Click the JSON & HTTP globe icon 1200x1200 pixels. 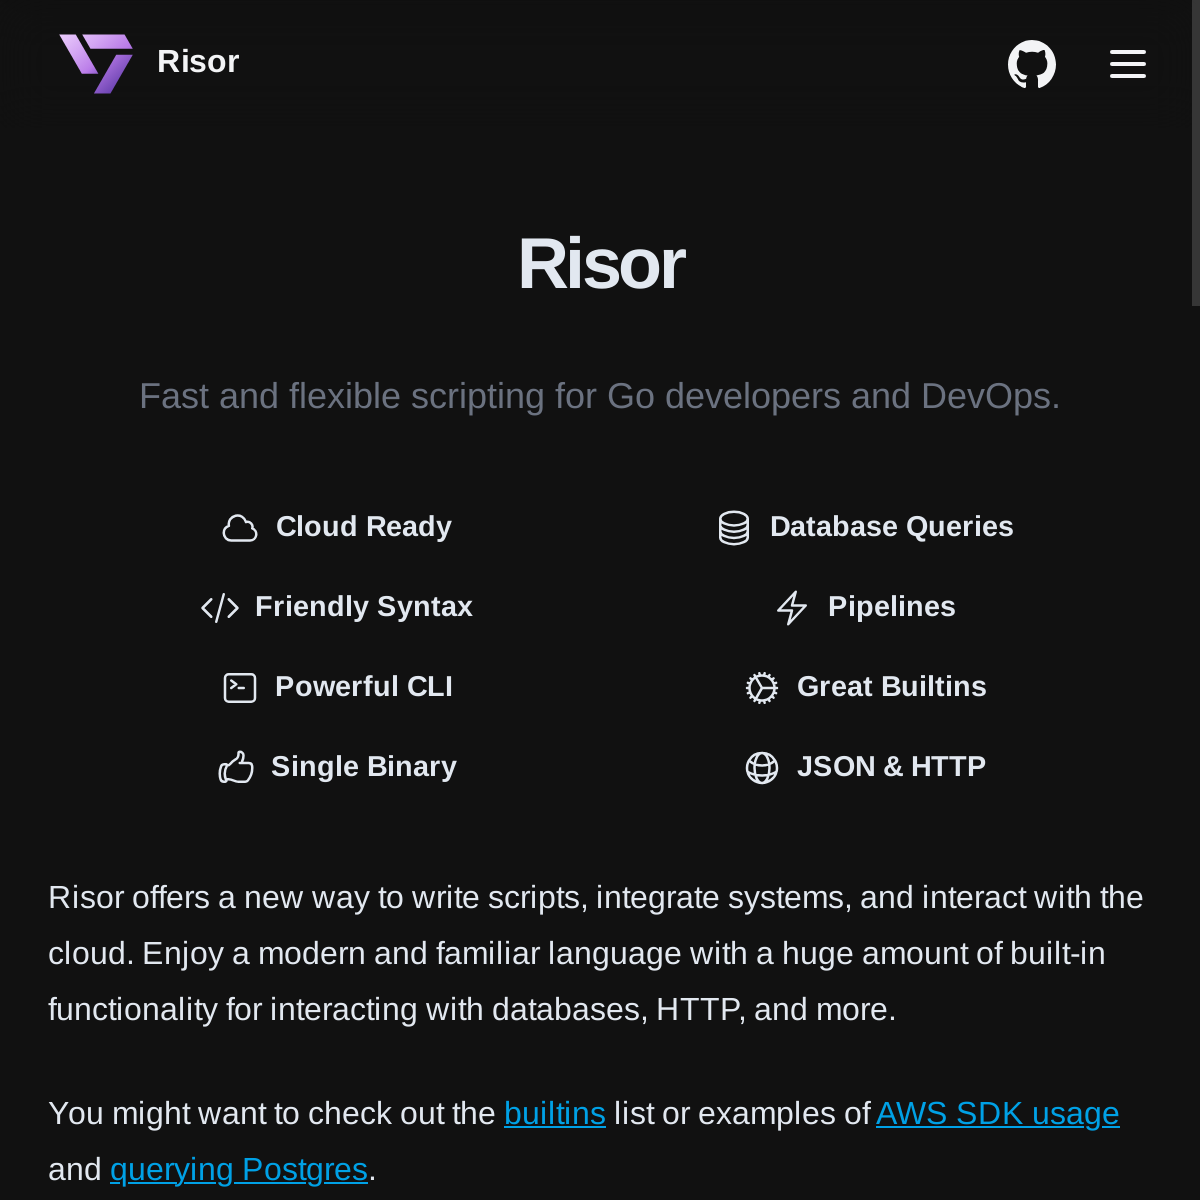coord(762,768)
